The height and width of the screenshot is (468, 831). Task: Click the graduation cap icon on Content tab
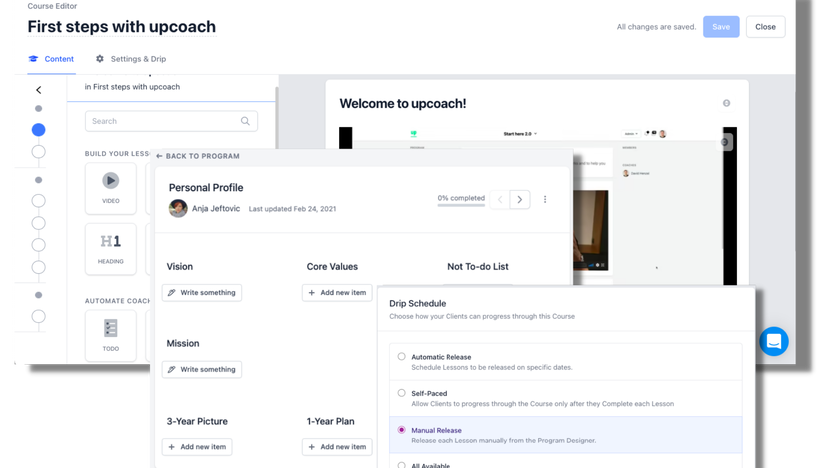pyautogui.click(x=33, y=59)
